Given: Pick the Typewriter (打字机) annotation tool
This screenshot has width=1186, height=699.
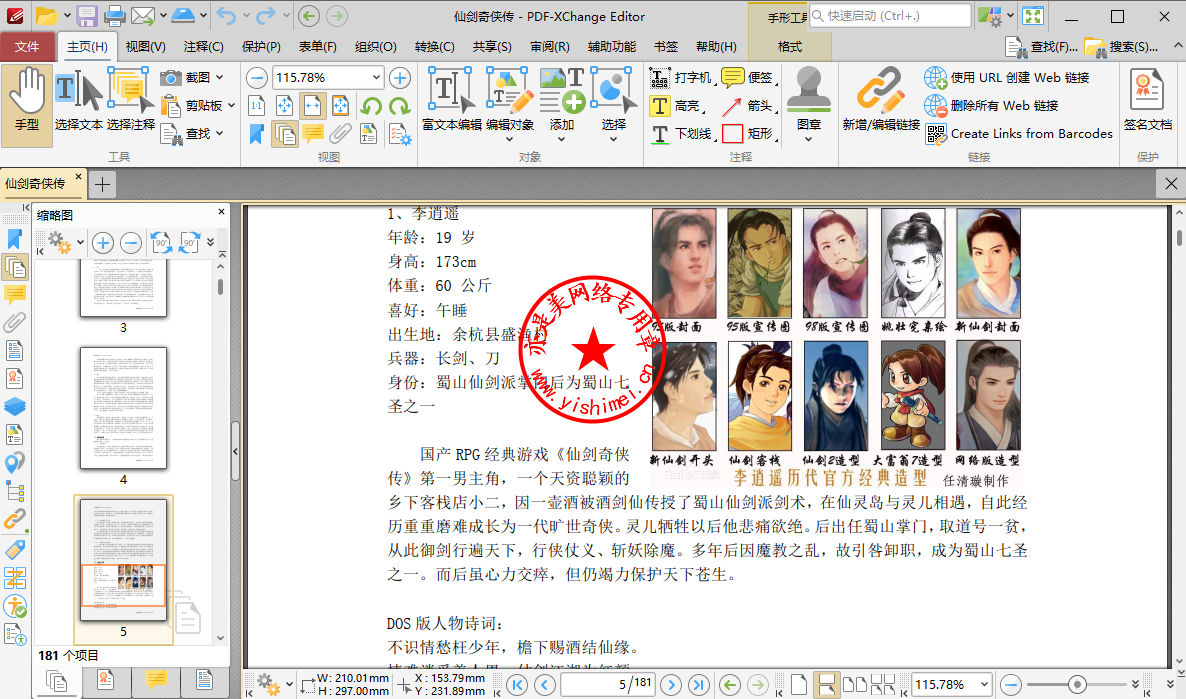Looking at the screenshot, I should (682, 78).
